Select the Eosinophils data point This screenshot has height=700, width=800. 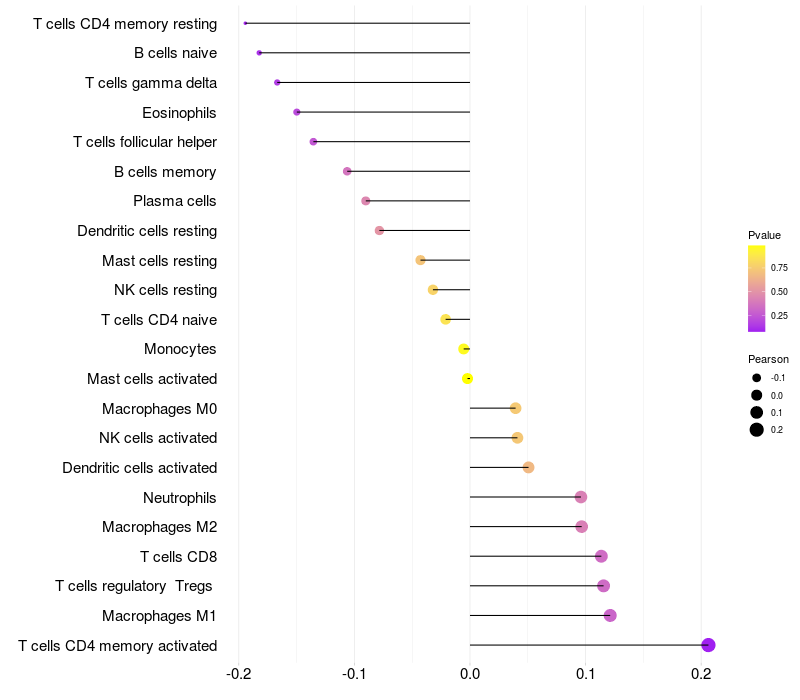point(297,112)
